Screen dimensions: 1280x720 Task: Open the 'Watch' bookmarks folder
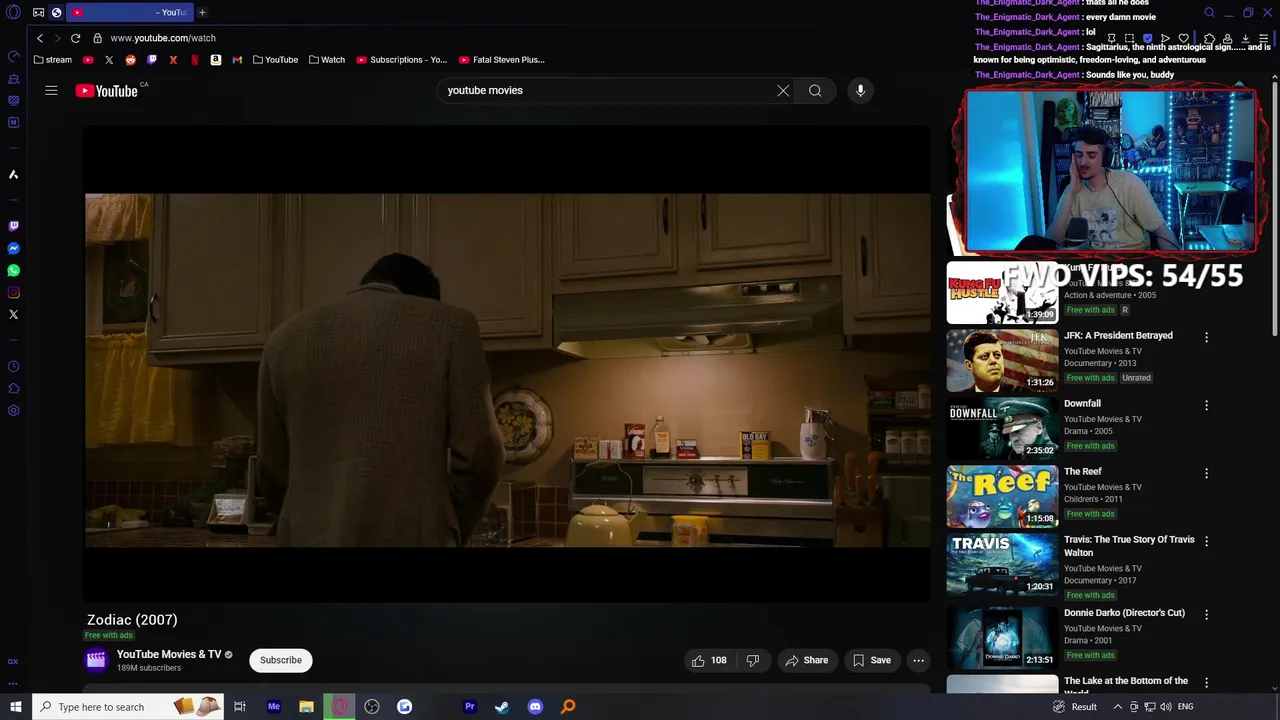coord(327,60)
